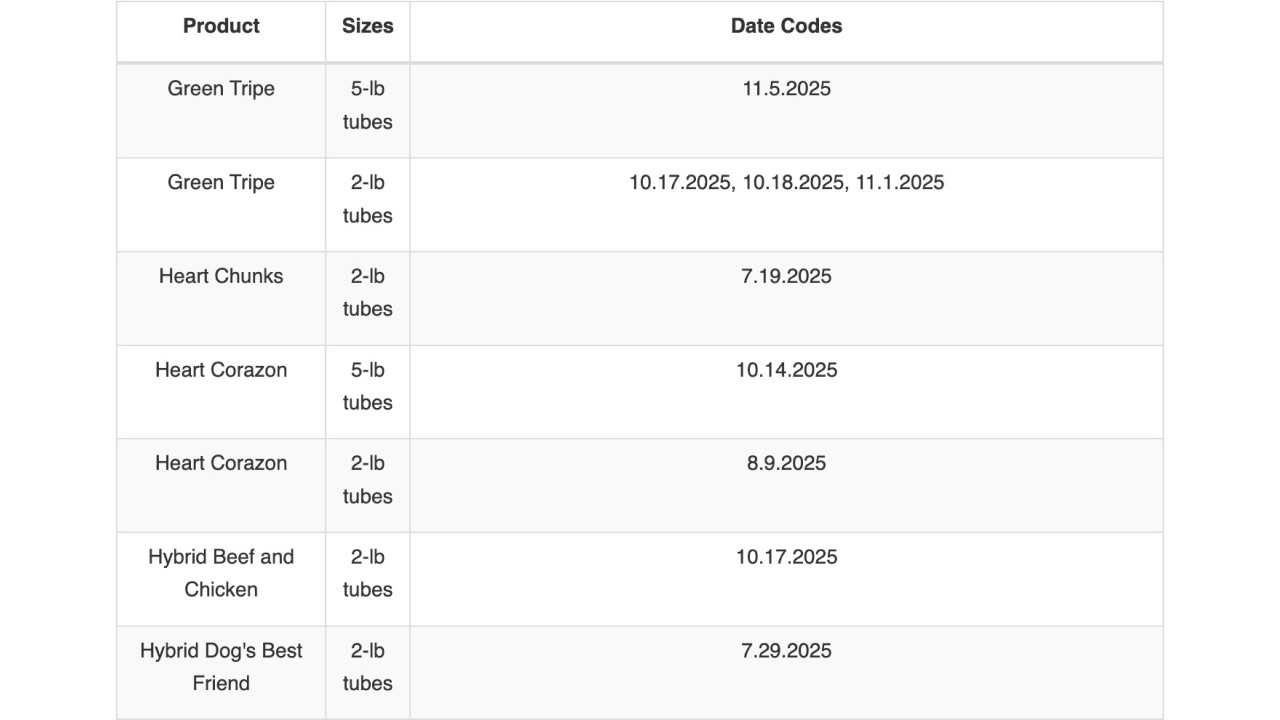
Task: Click the 5-lb tubes size for Green Tripe
Action: pos(368,105)
